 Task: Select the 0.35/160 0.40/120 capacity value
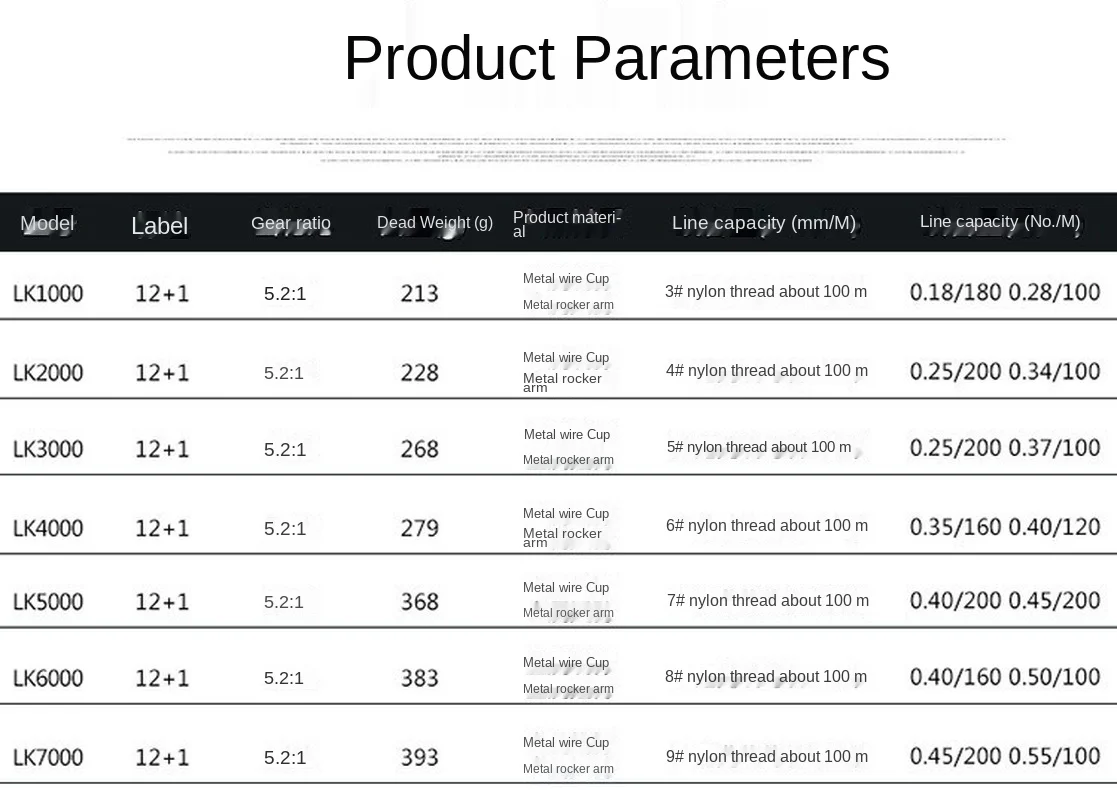1004,527
